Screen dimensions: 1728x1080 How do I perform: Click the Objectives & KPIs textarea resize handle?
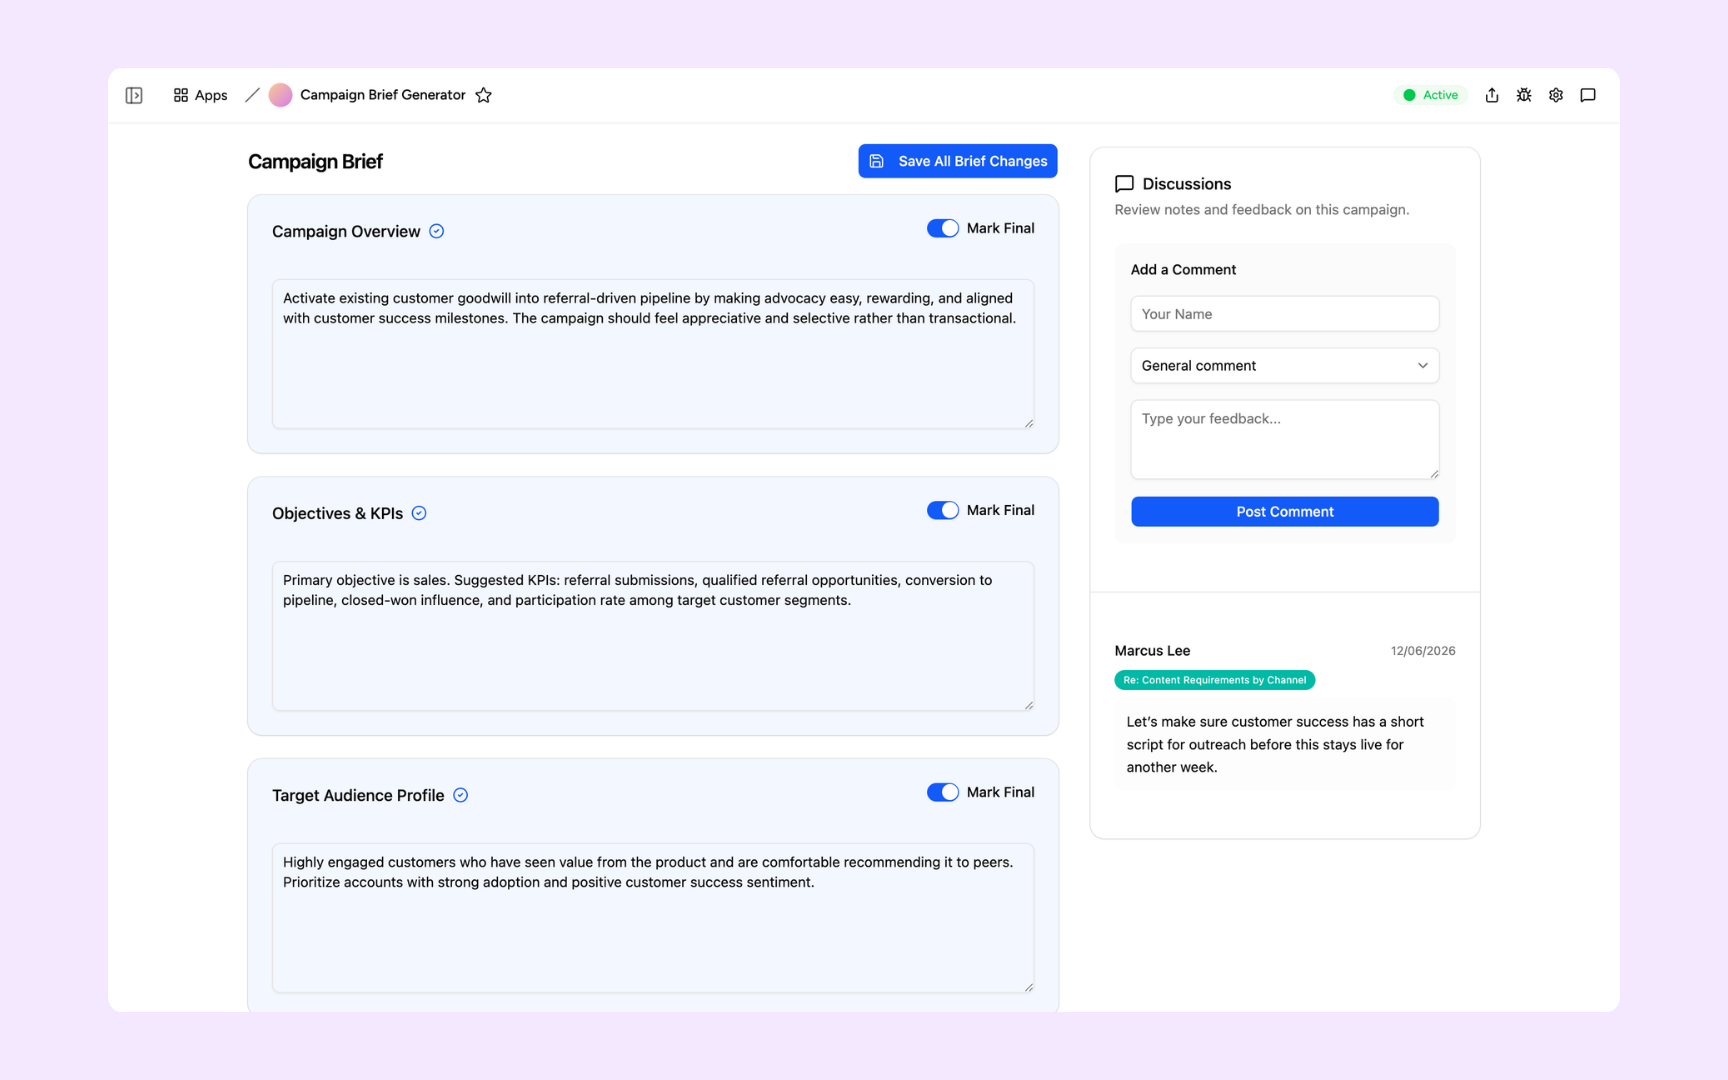click(1028, 705)
